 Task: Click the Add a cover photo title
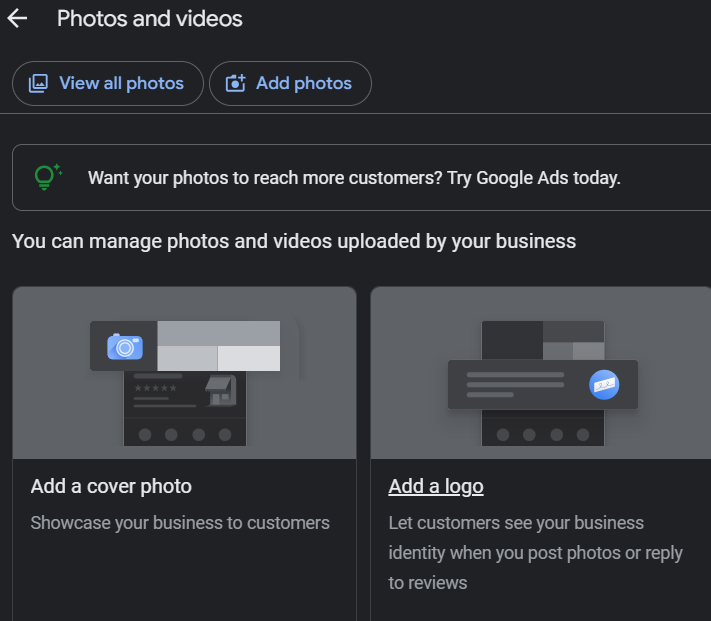click(x=111, y=486)
